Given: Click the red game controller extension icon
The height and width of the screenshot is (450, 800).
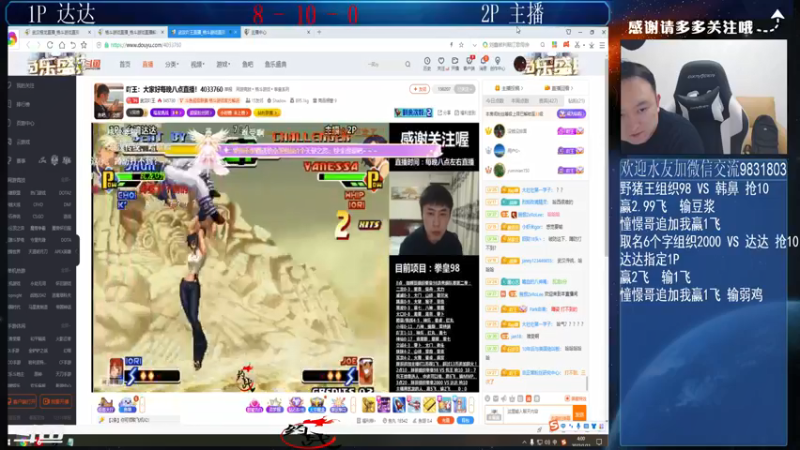Looking at the screenshot, I should click(566, 45).
